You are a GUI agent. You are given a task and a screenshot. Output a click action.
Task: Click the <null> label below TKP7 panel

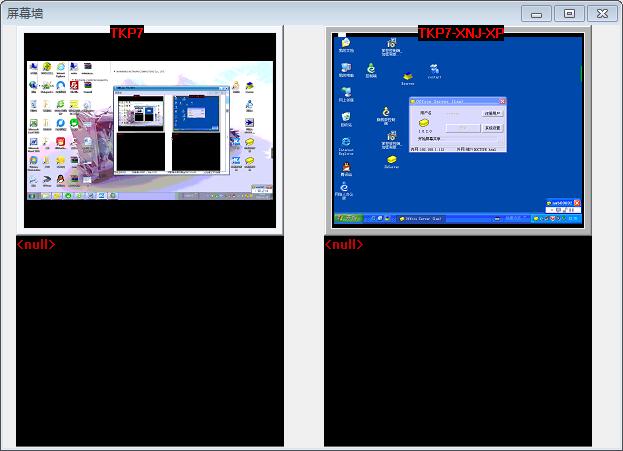[x=36, y=244]
